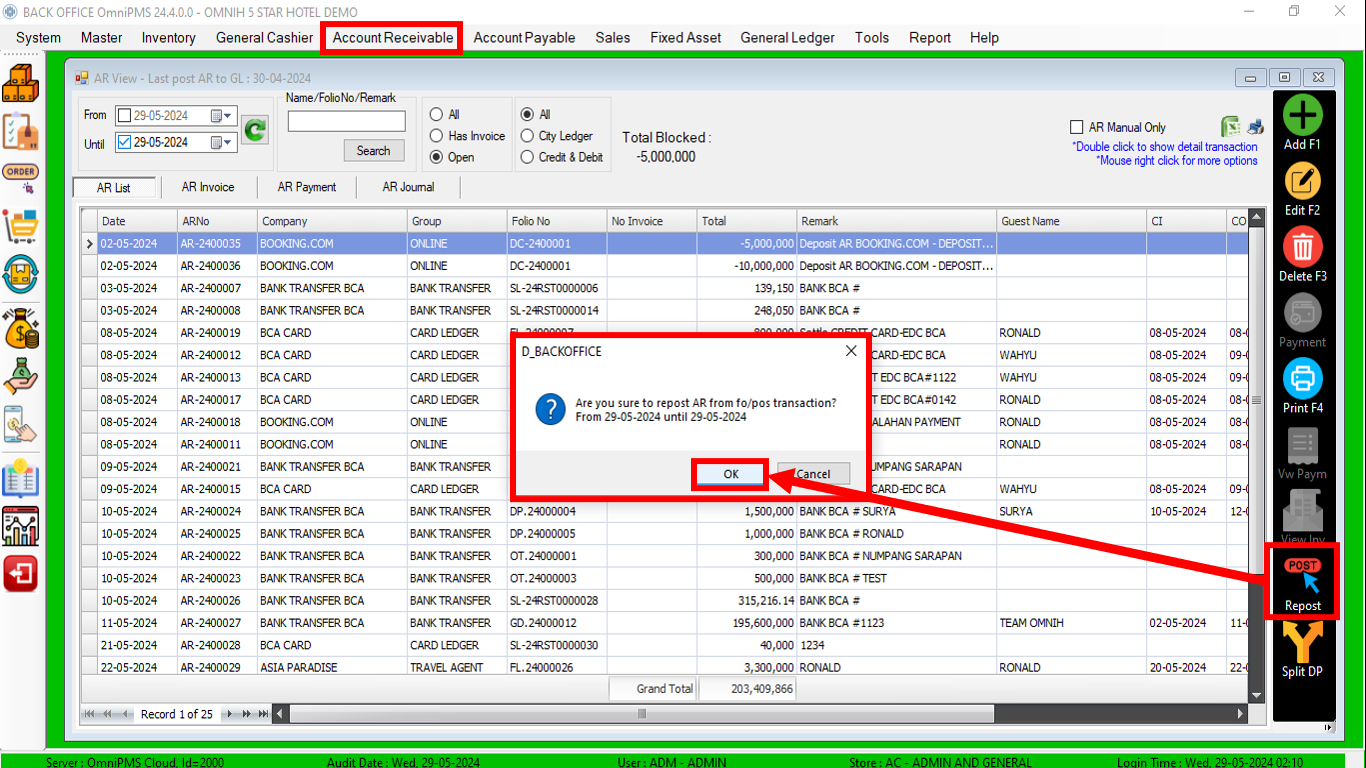This screenshot has height=768, width=1366.
Task: Open the ORDER icon in left sidebar
Action: point(21,178)
